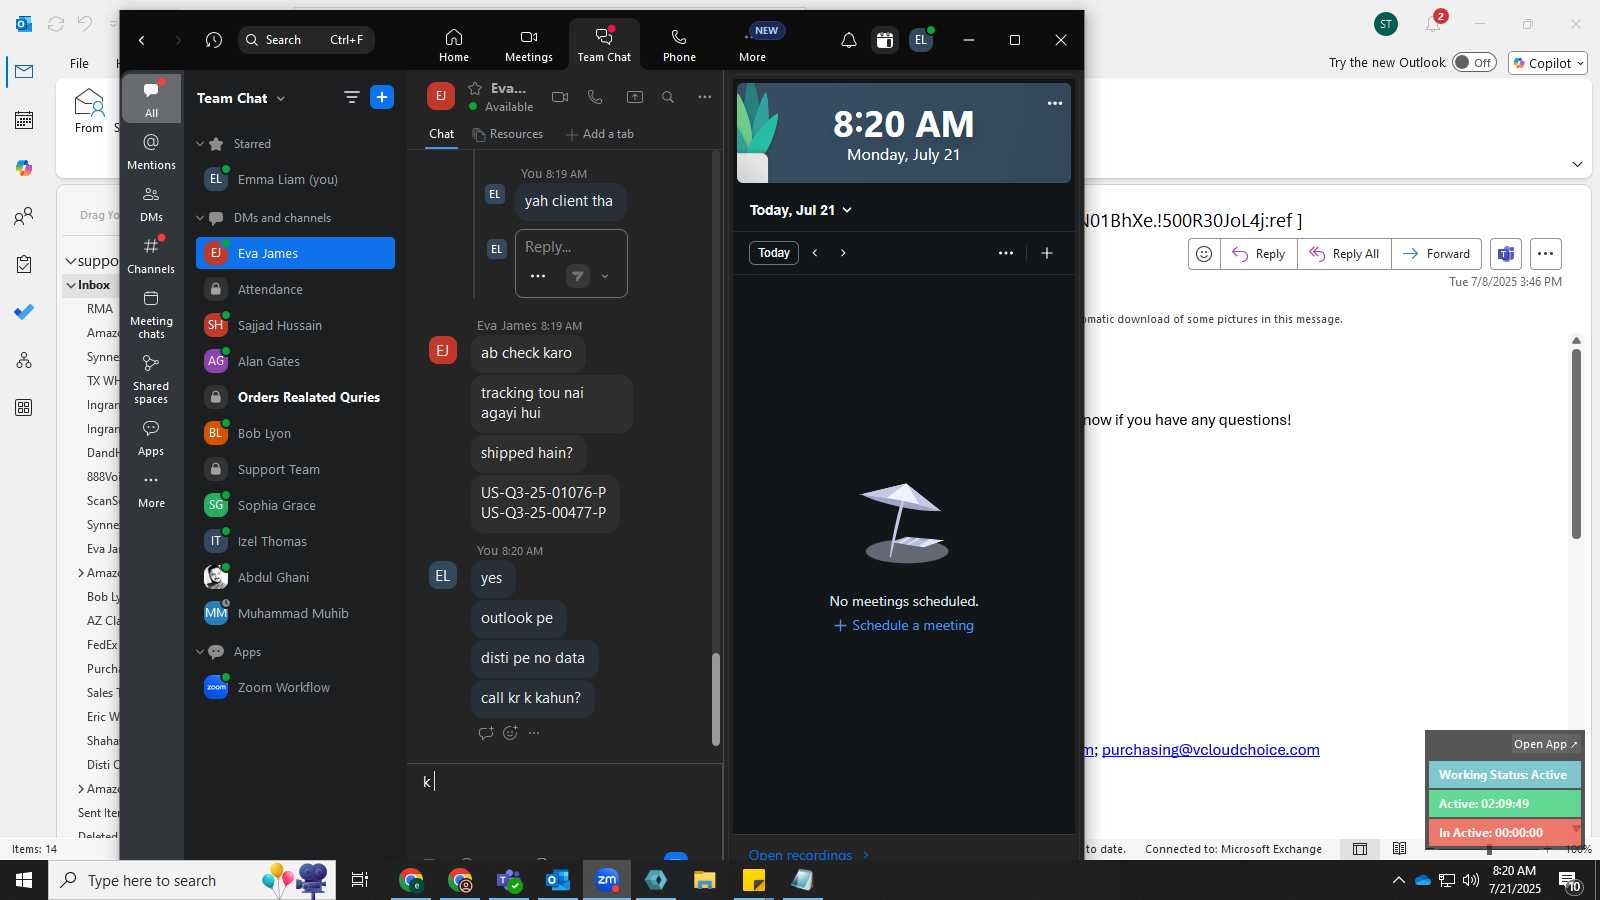Collapse the Inbox folder in Outlook
Viewport: 1600px width, 900px height.
pos(71,285)
